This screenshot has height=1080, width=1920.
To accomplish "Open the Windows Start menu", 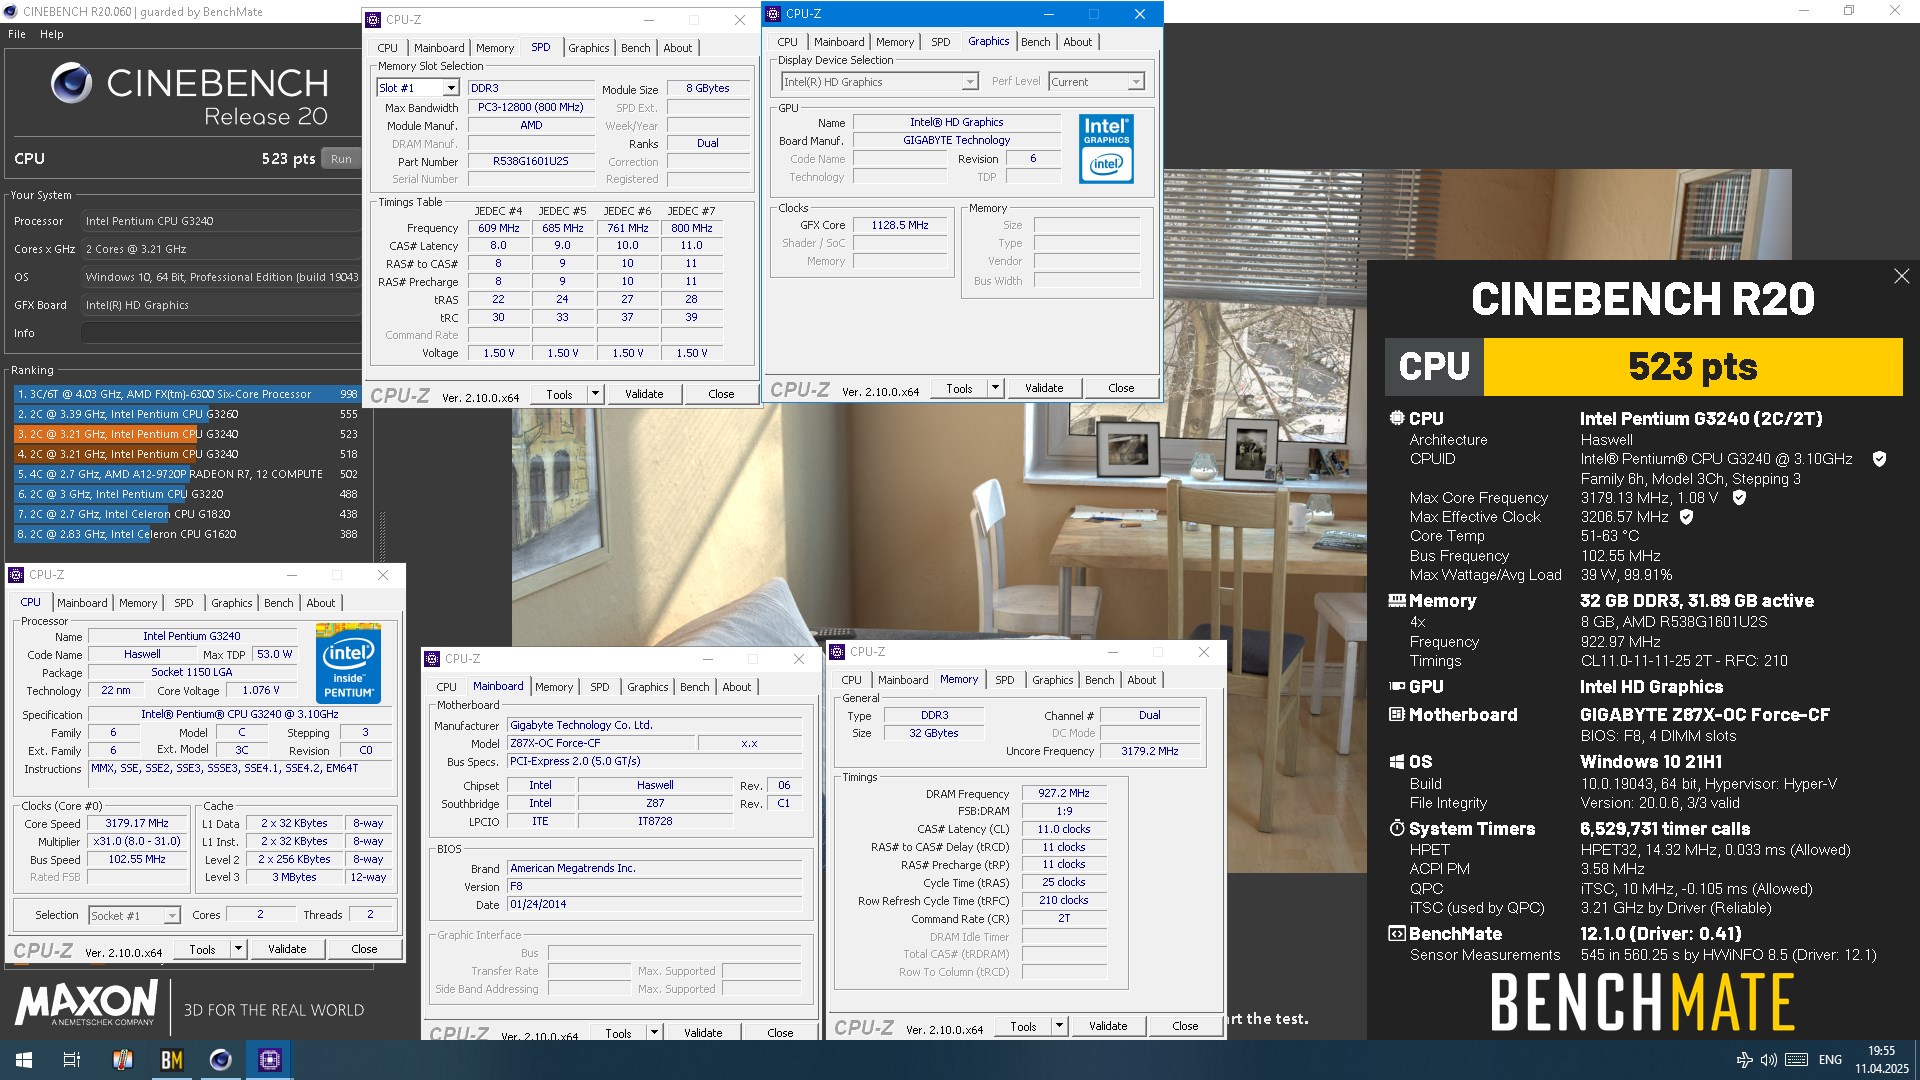I will pos(24,1060).
